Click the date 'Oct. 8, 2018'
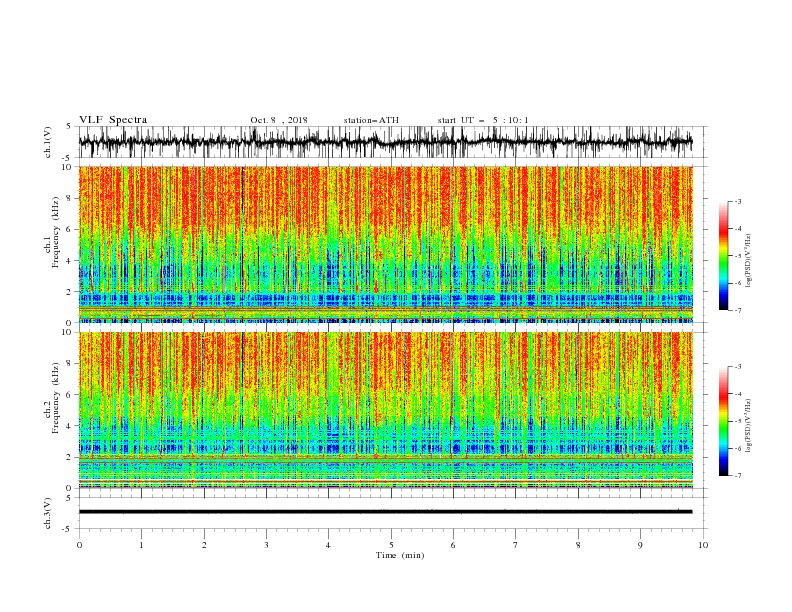Viewport: 792px width, 612px height. [x=279, y=120]
